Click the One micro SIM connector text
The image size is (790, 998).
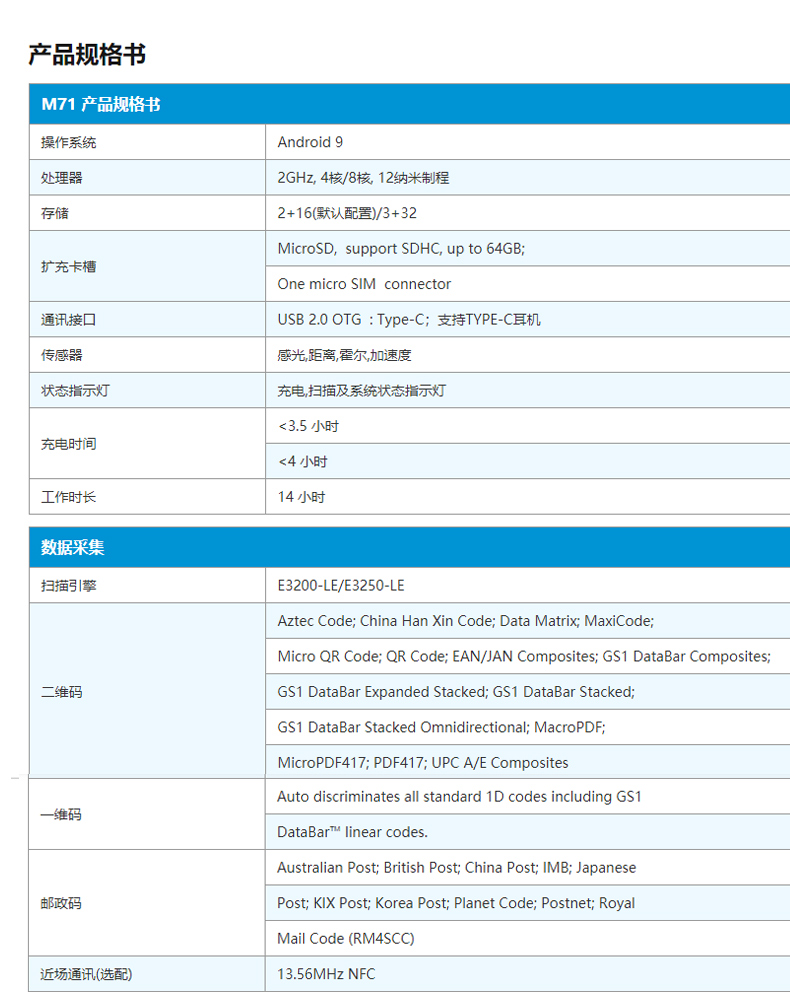click(x=364, y=284)
